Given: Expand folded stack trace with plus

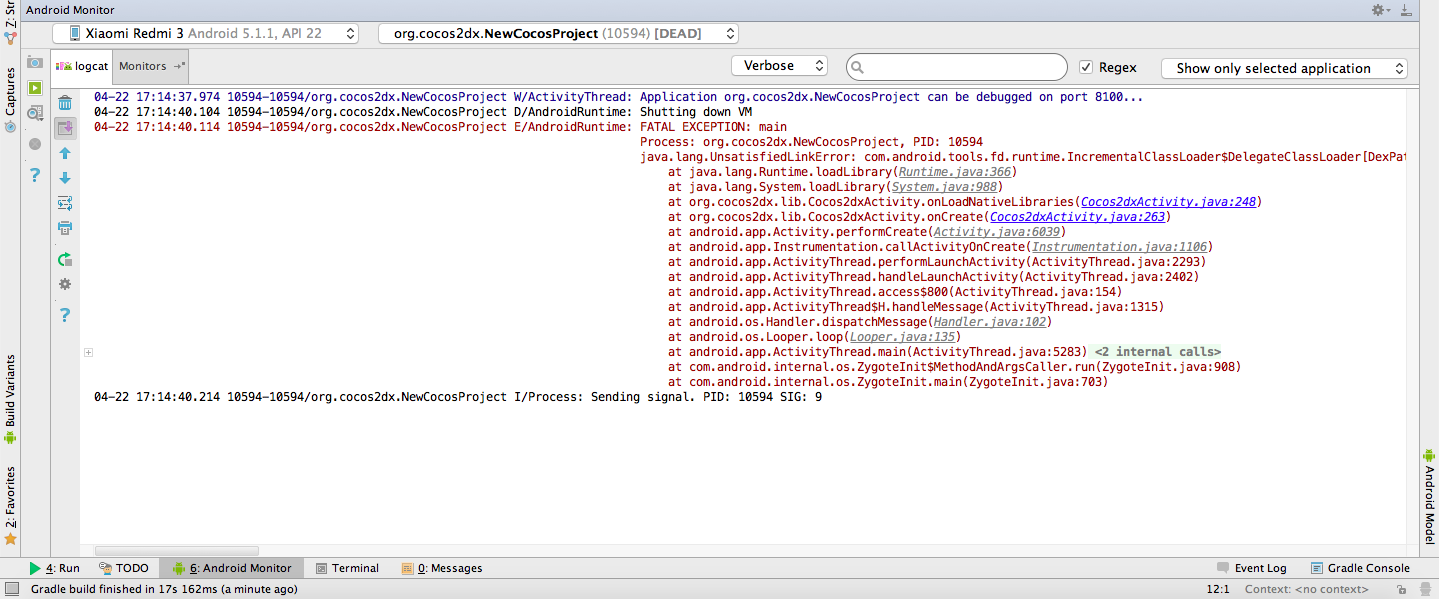Looking at the screenshot, I should (88, 352).
